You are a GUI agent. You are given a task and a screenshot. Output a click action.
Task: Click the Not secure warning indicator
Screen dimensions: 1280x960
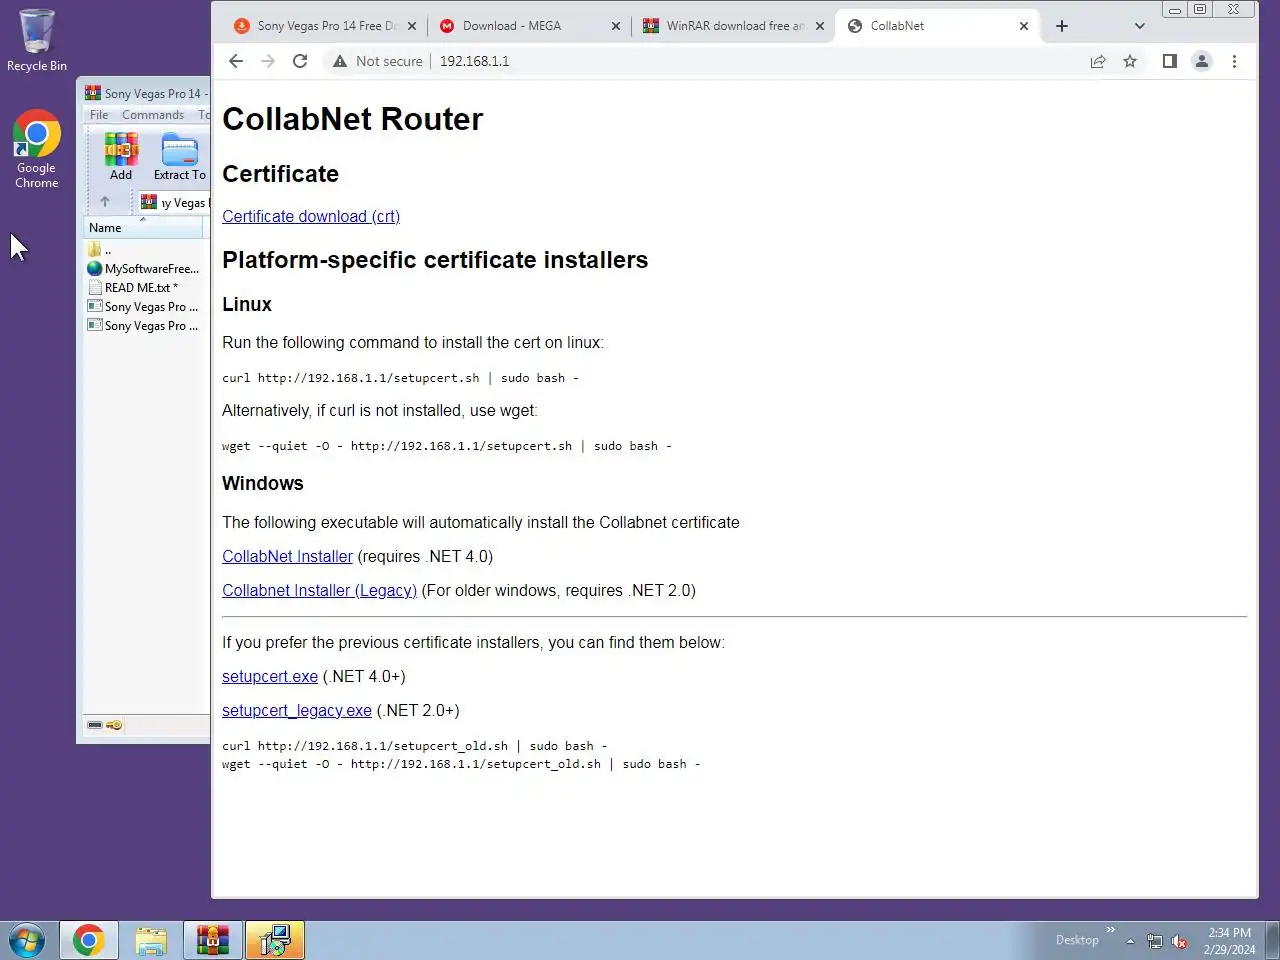click(x=378, y=61)
